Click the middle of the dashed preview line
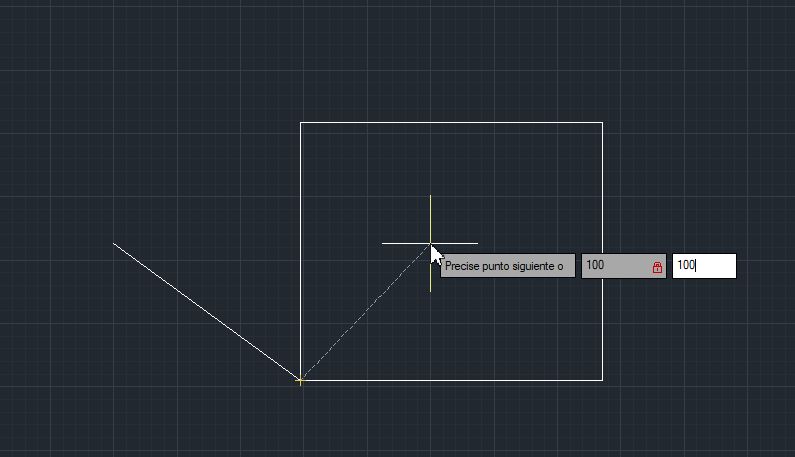795x457 pixels. pos(365,311)
